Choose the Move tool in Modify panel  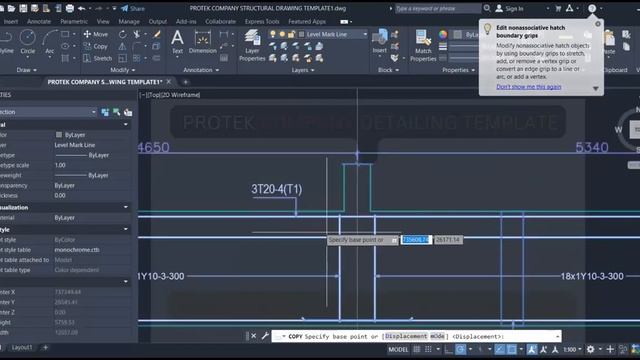(96, 34)
